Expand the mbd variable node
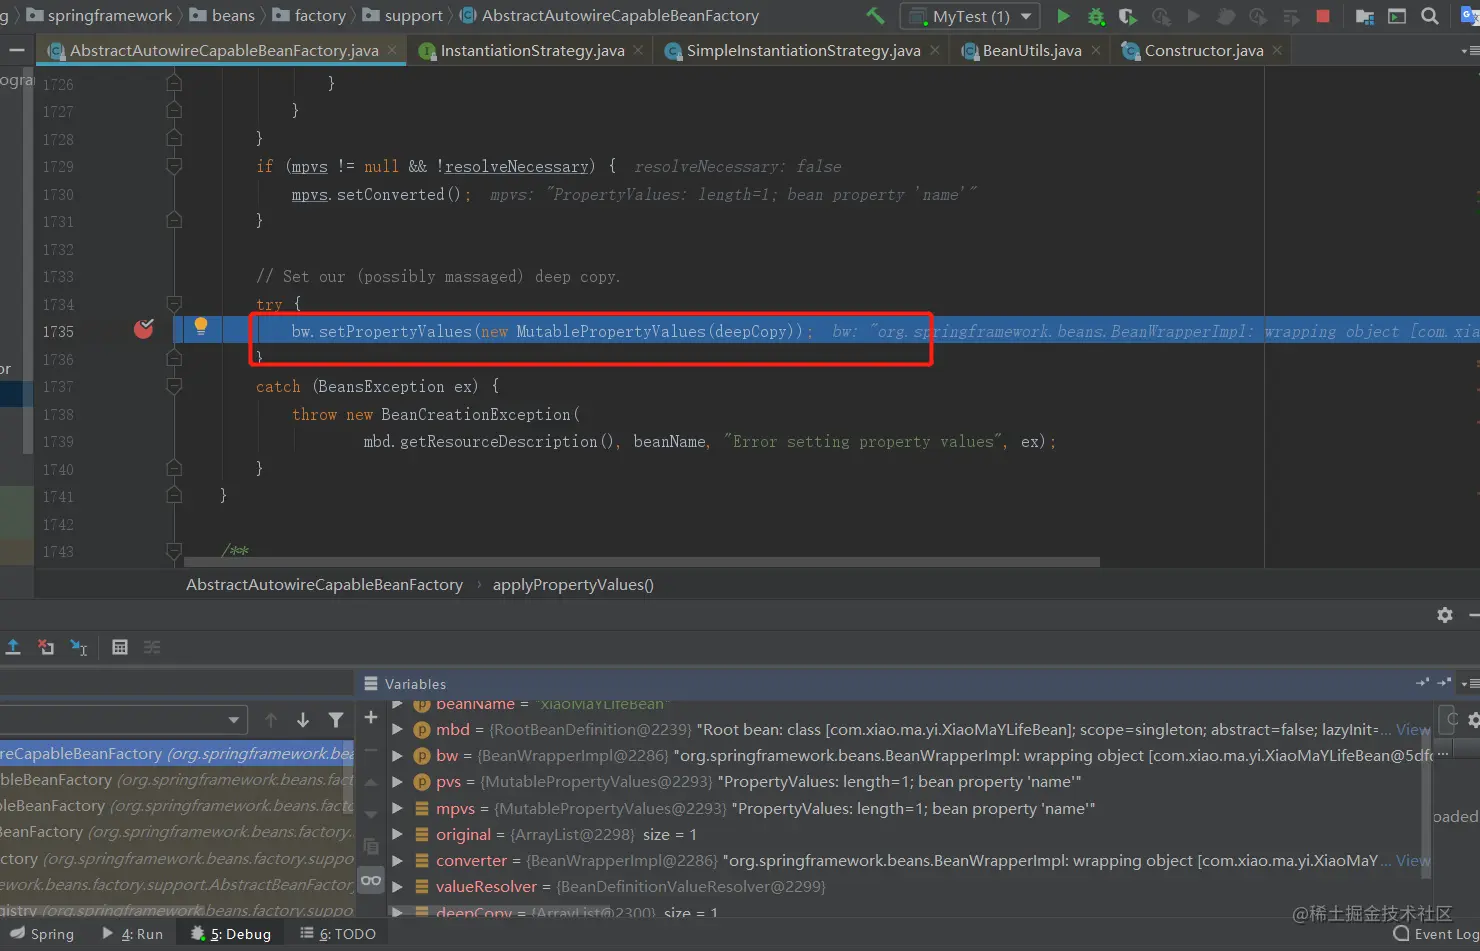 click(397, 730)
